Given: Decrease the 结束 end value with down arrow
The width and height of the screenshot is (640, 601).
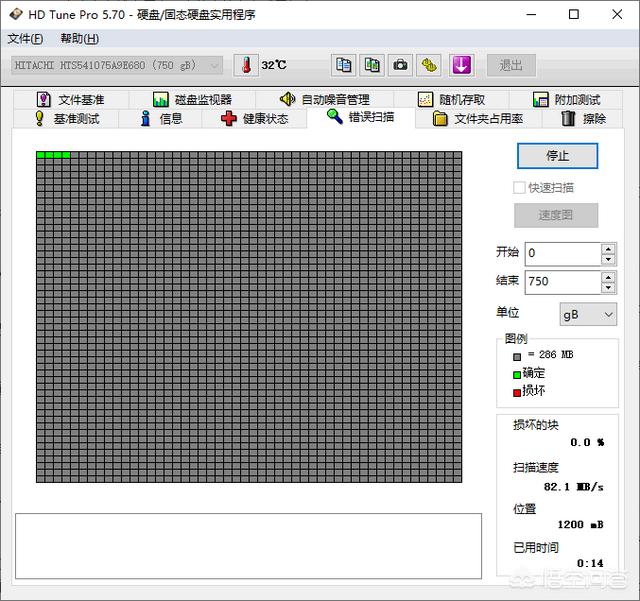Looking at the screenshot, I should coord(608,288).
